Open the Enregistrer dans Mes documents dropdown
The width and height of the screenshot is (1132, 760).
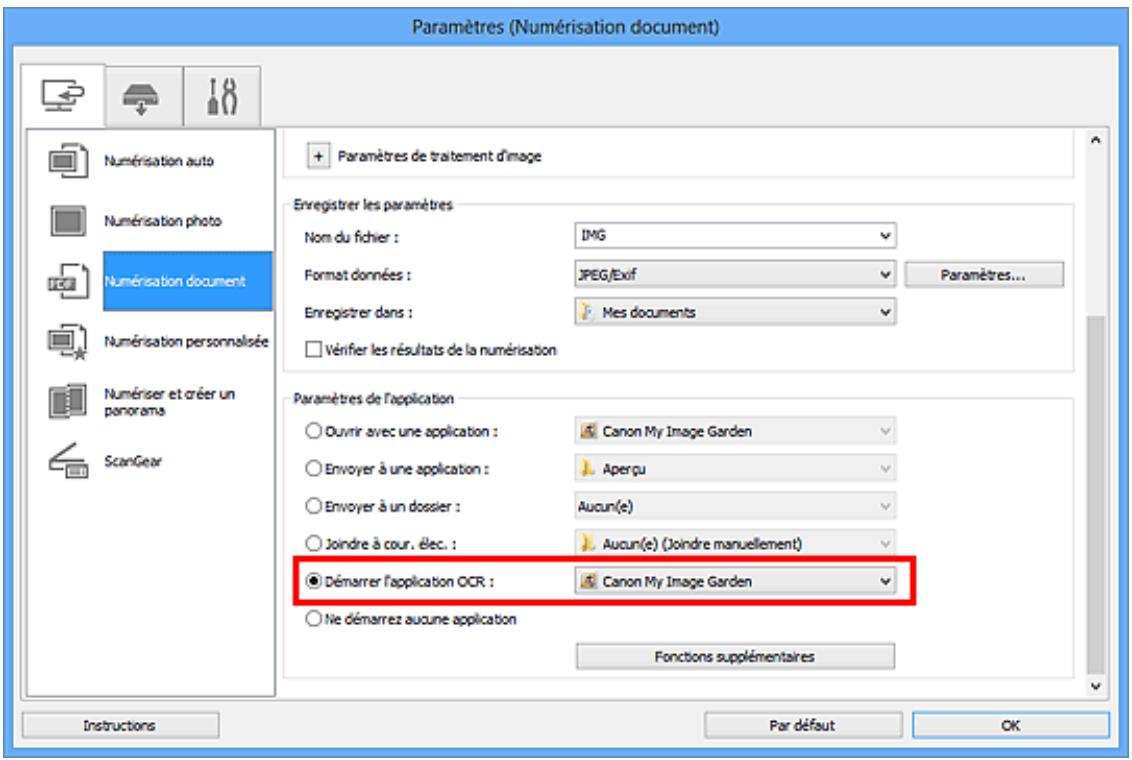735,312
